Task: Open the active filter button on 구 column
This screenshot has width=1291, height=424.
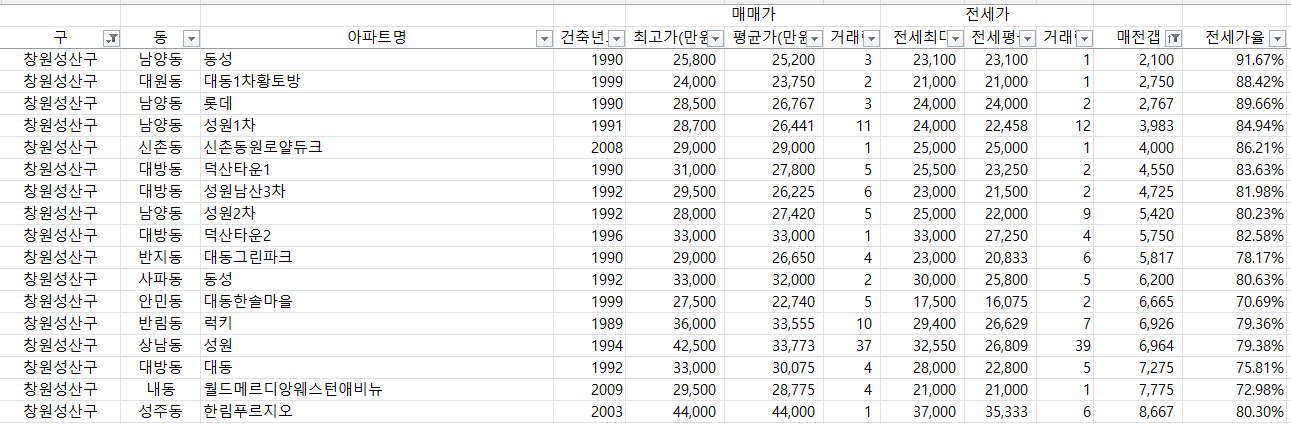Action: pos(112,38)
